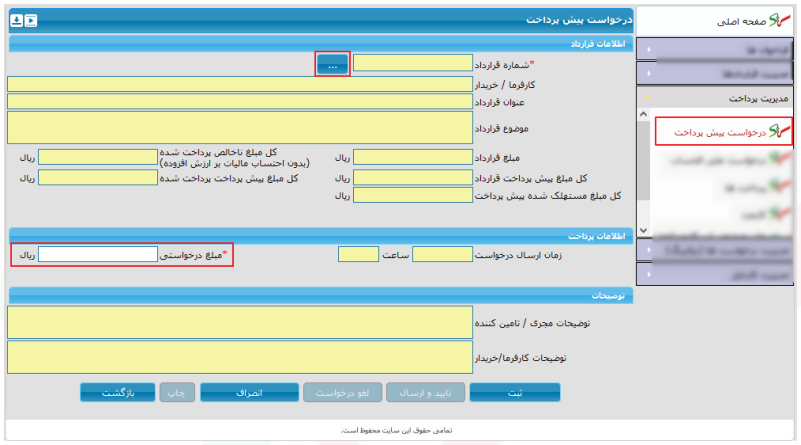Screen dimensions: 801x445
Task: Collapse the مدیریت پرداخت section
Action: point(715,98)
